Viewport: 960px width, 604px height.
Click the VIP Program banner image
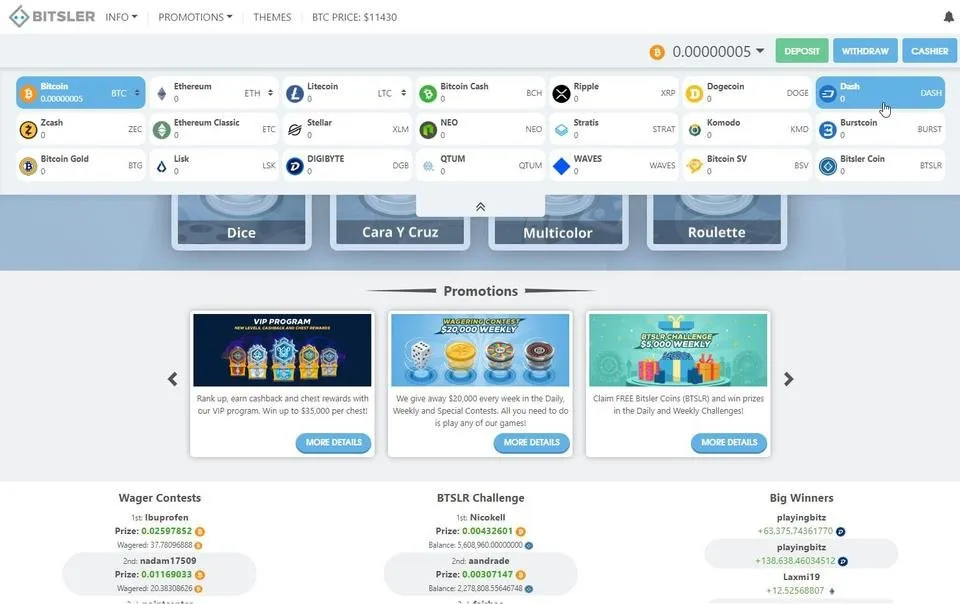coord(282,350)
